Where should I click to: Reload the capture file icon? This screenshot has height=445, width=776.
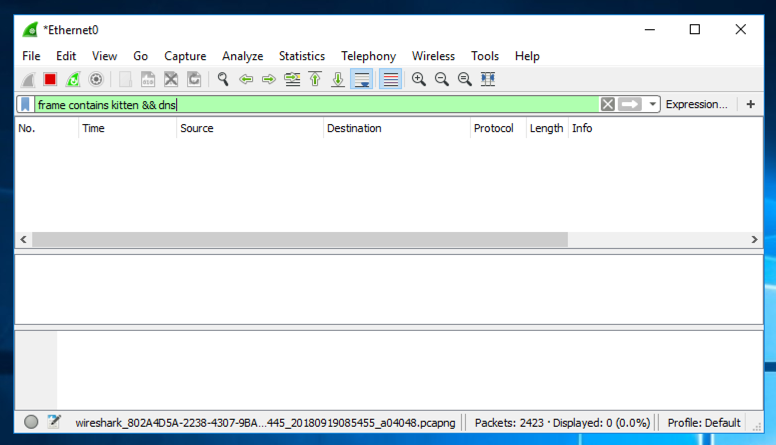194,79
